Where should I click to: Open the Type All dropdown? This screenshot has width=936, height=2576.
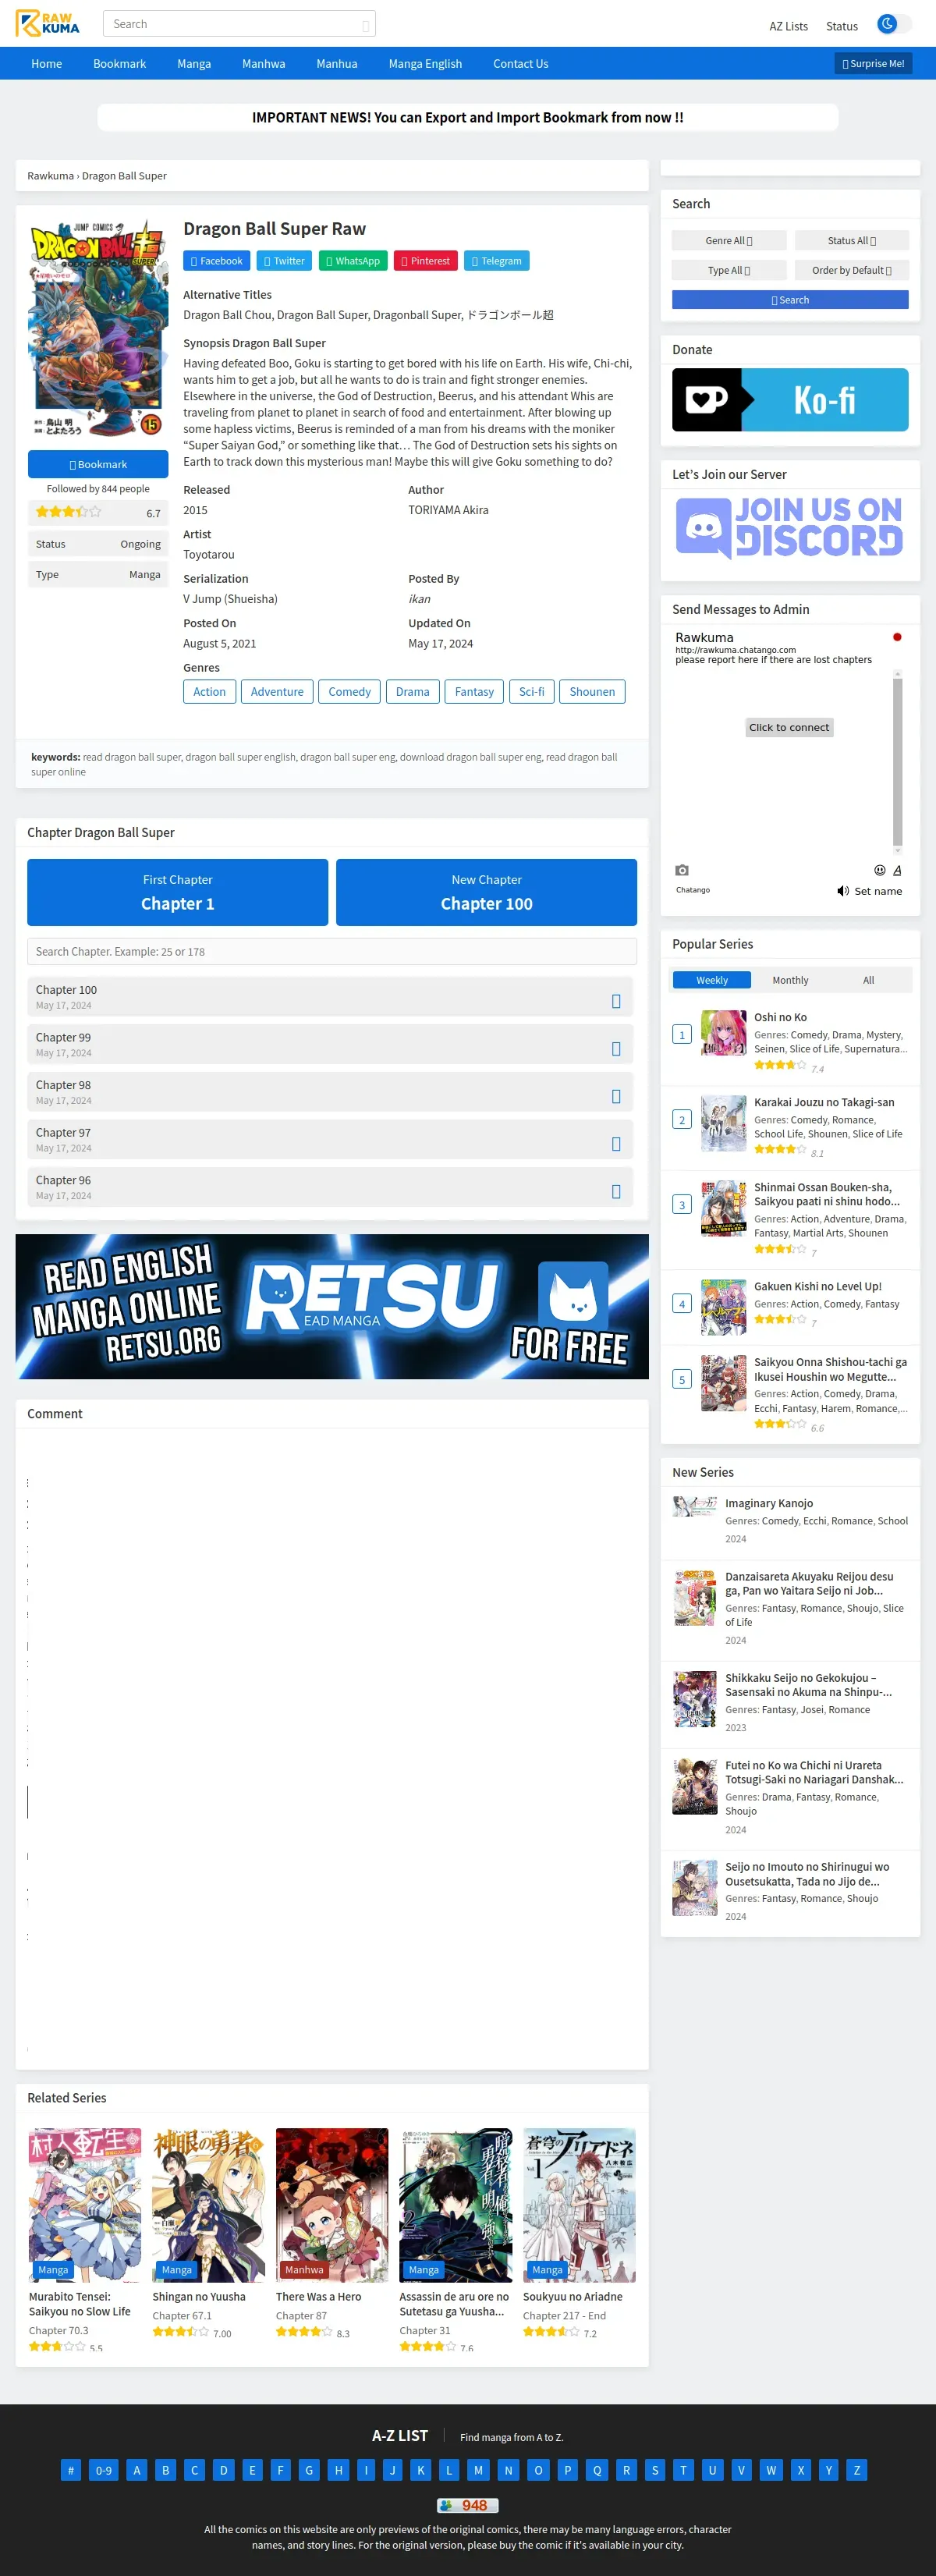click(x=729, y=270)
